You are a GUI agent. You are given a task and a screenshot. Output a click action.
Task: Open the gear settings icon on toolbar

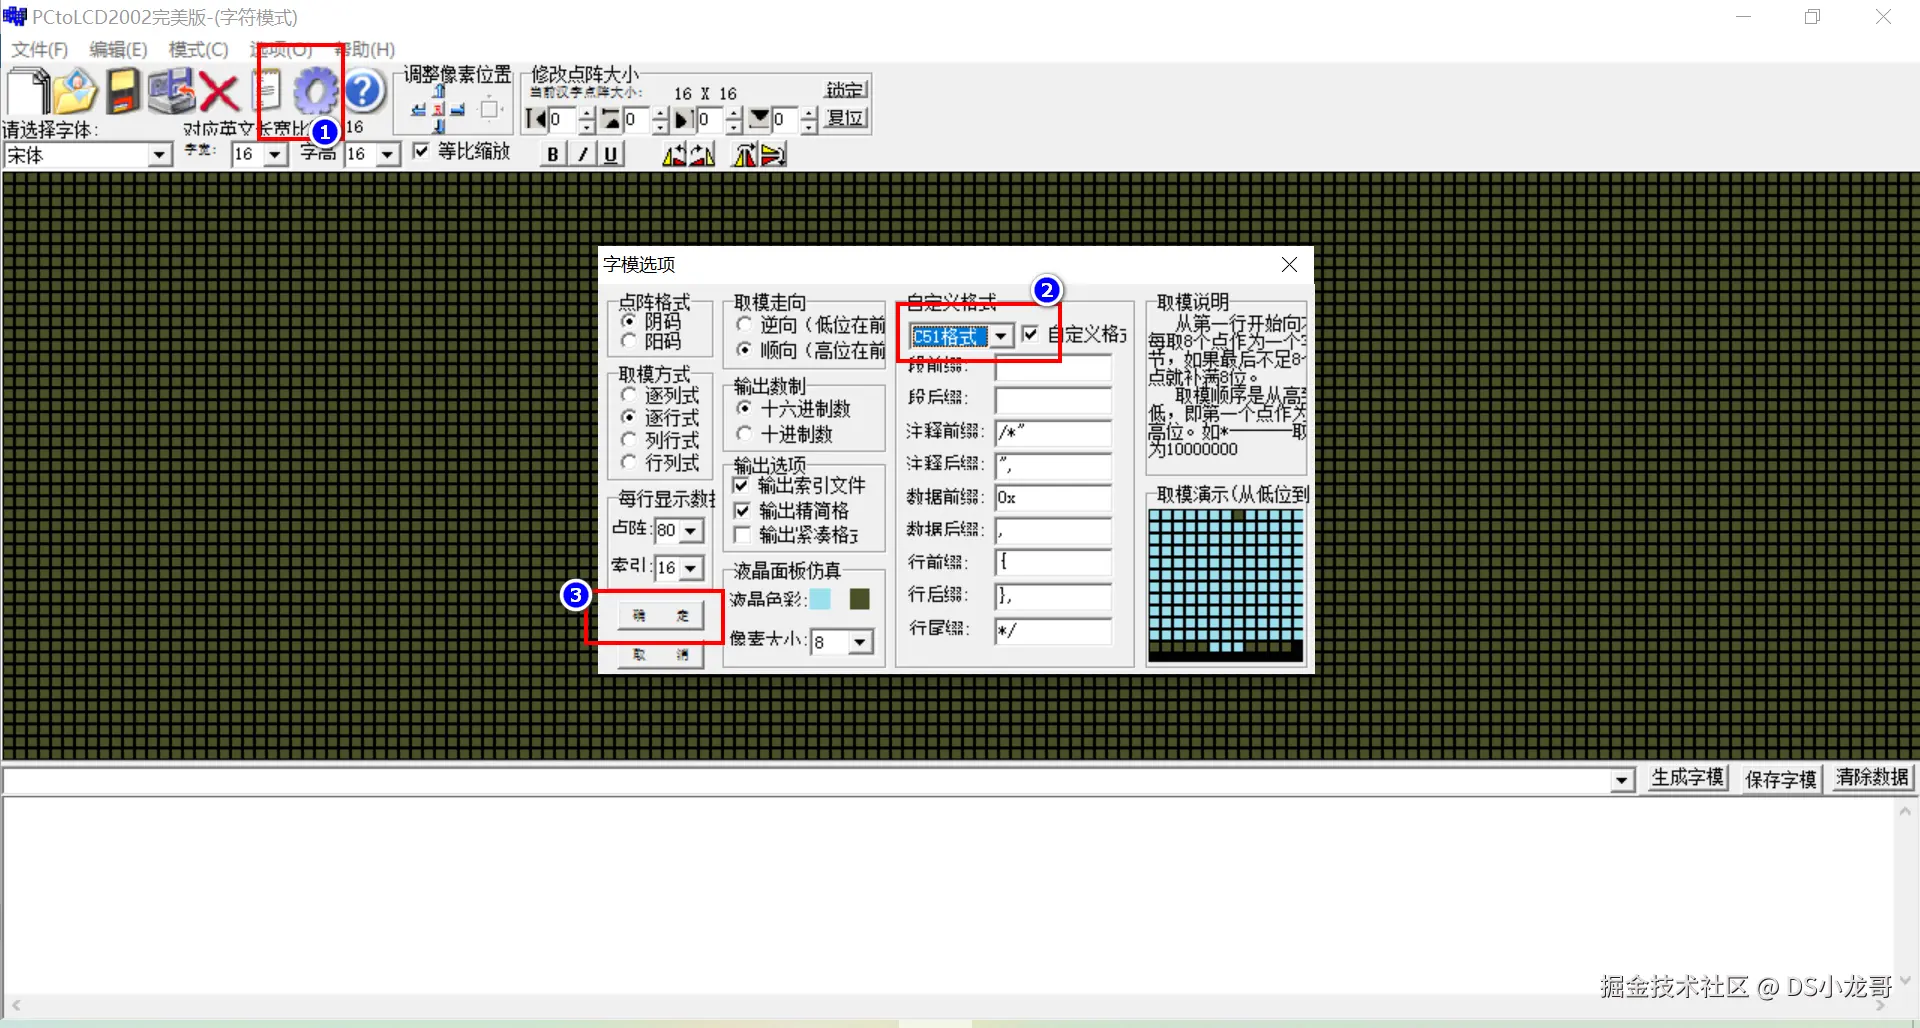point(315,90)
